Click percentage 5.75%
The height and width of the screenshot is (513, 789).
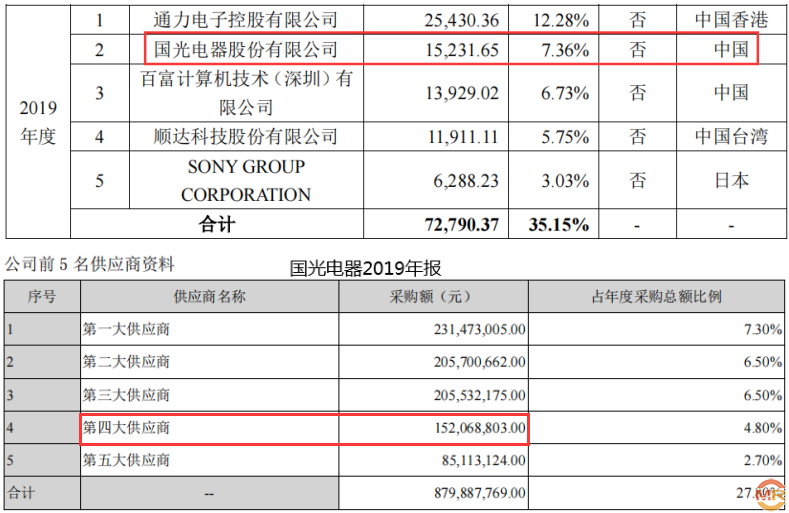[x=565, y=137]
